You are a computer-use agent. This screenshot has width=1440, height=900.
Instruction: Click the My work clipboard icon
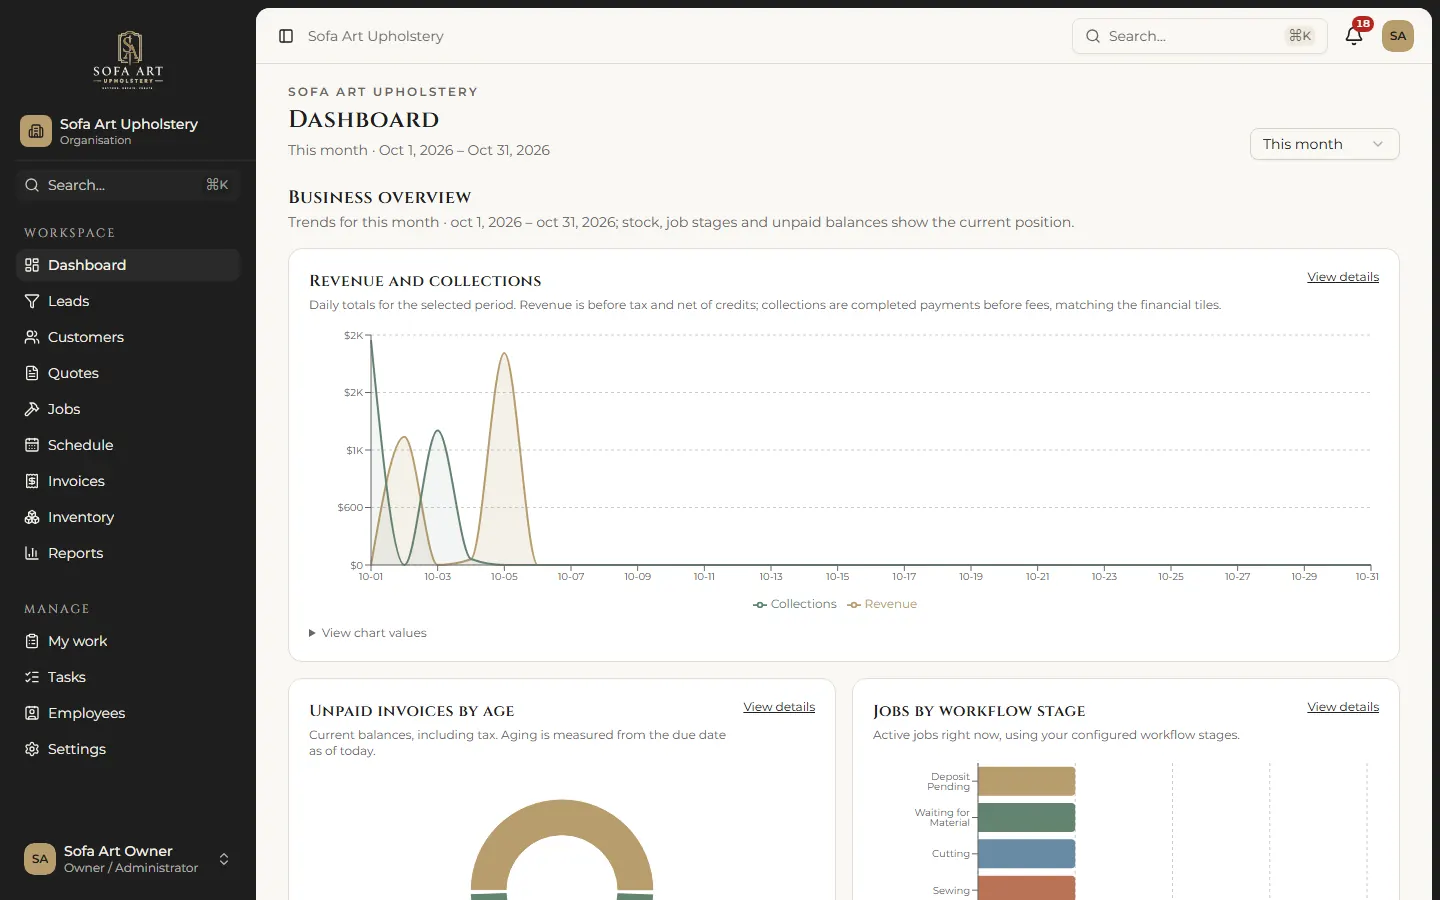tap(32, 641)
